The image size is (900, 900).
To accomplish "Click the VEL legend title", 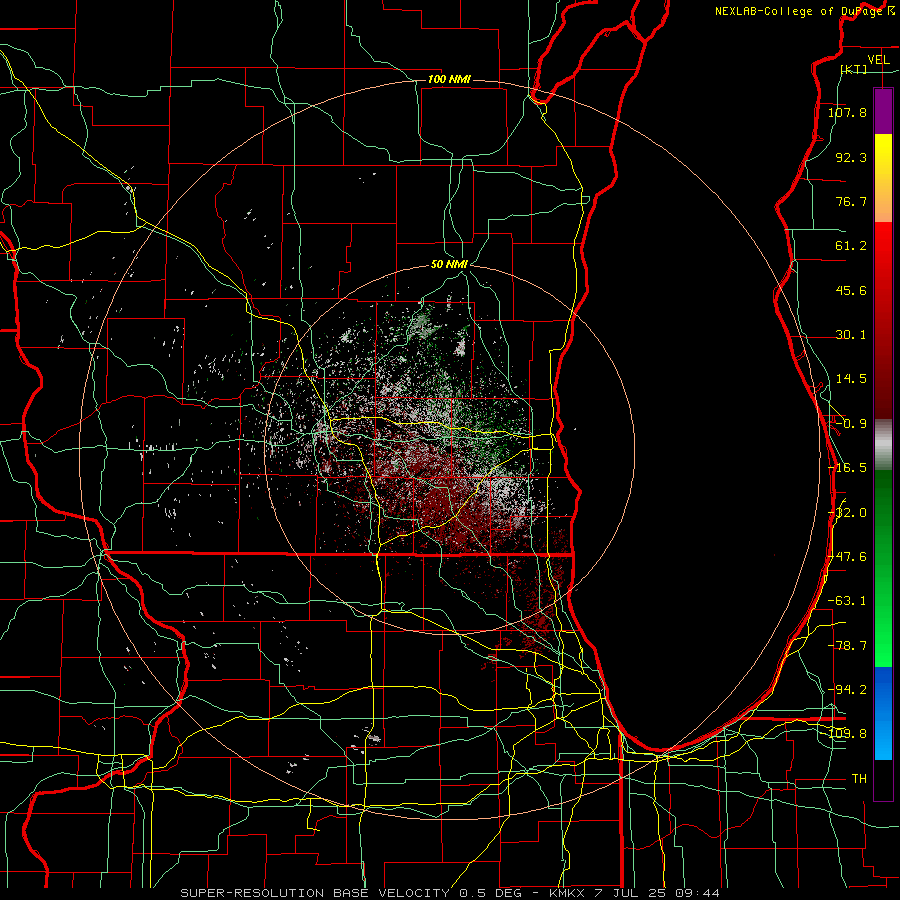I will pyautogui.click(x=878, y=60).
